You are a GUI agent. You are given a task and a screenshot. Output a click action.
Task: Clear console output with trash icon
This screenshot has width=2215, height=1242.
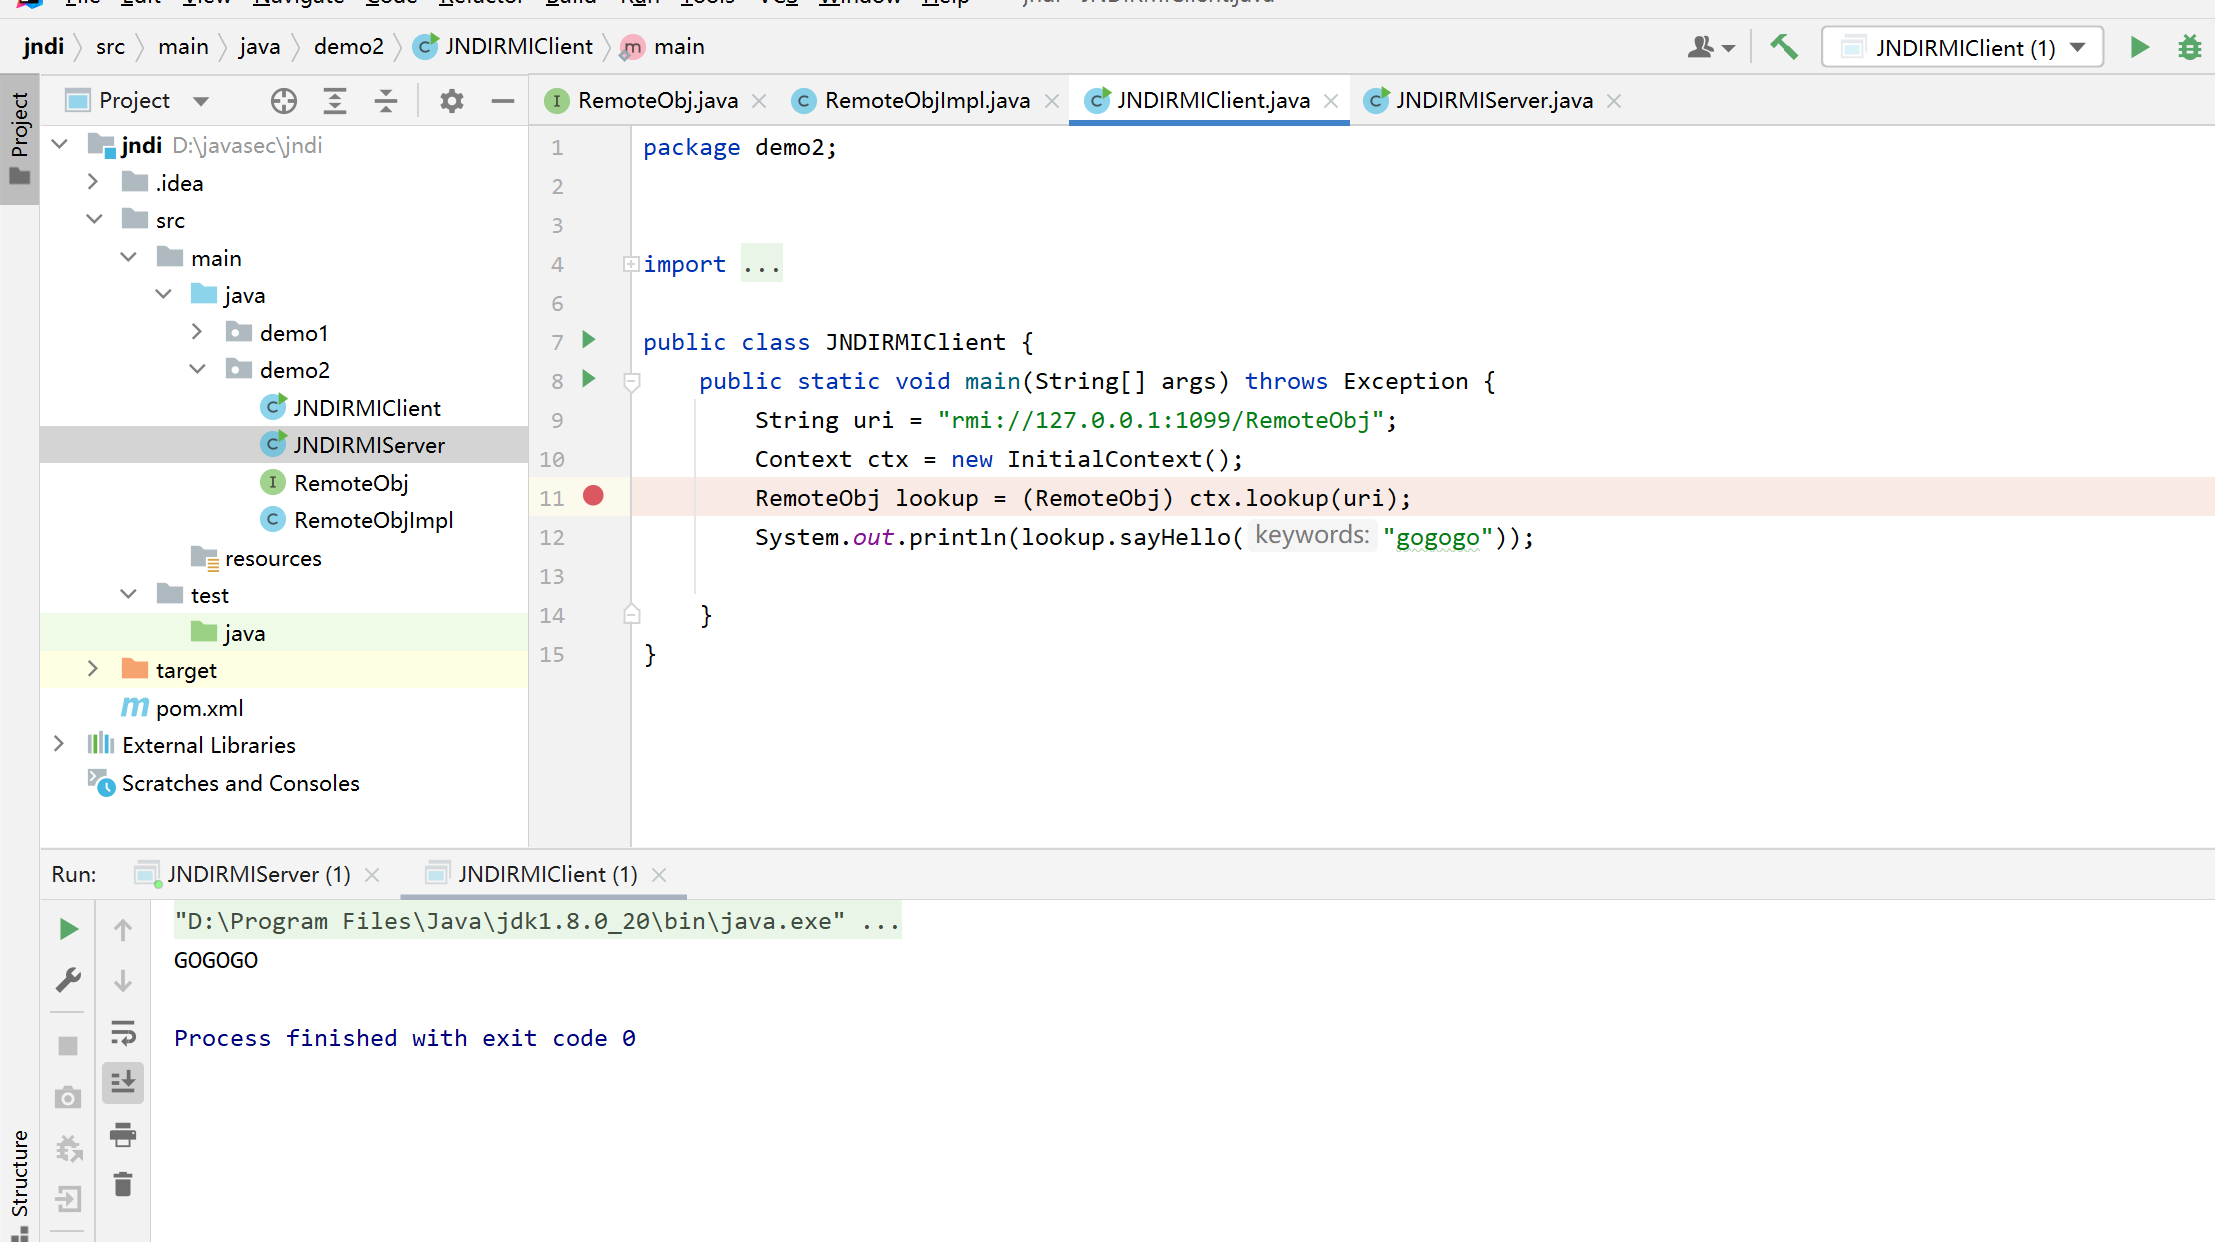123,1185
